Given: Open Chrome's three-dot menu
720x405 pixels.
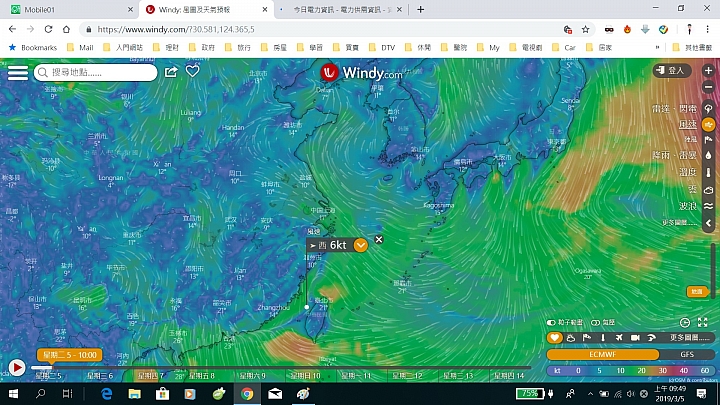Looking at the screenshot, I should pyautogui.click(x=708, y=29).
